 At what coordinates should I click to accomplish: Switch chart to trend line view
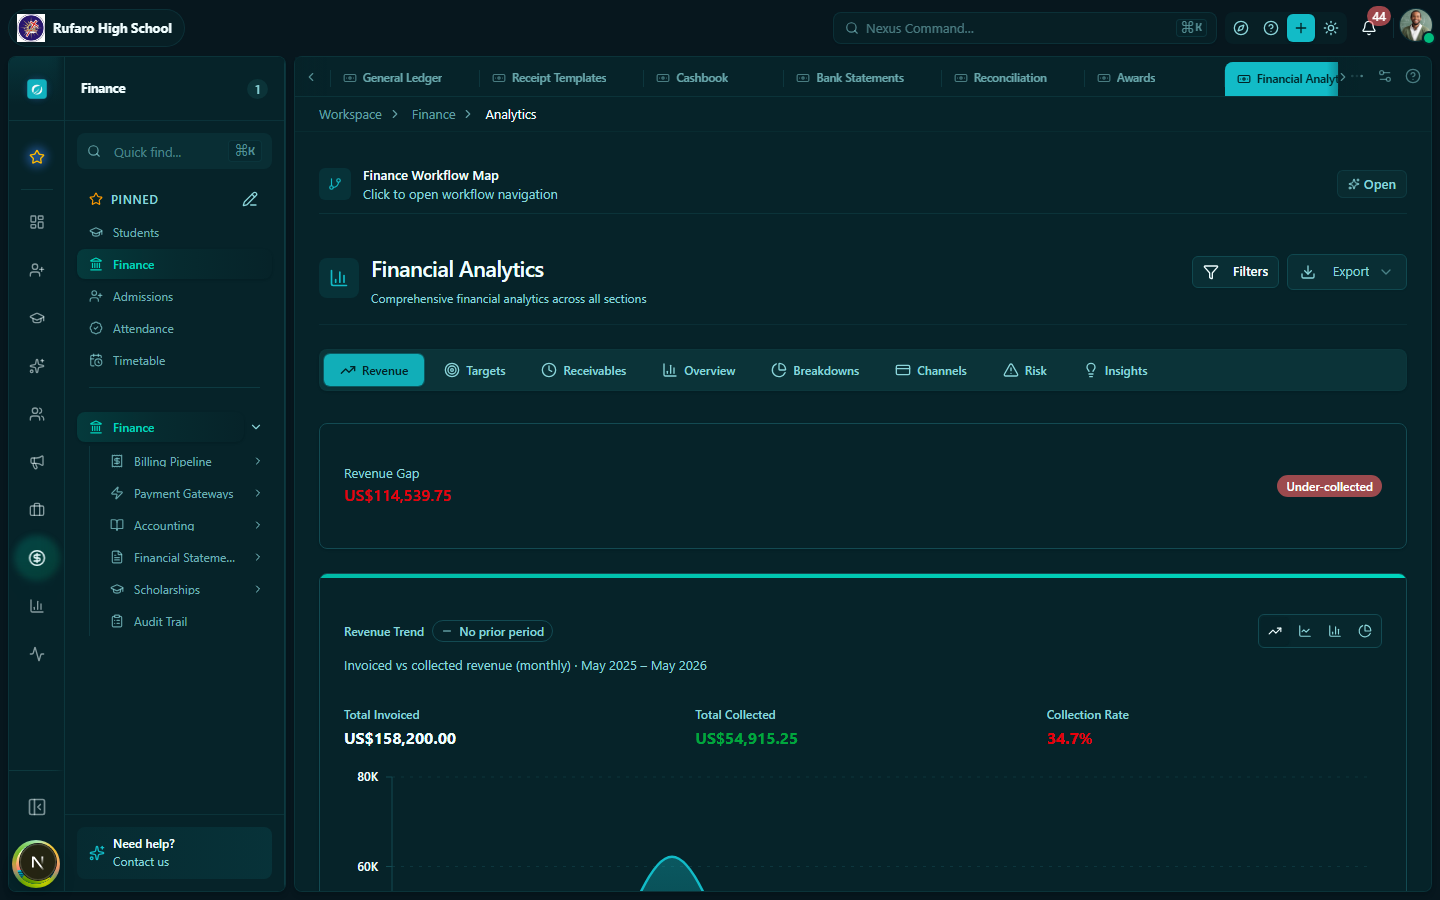coord(1275,631)
